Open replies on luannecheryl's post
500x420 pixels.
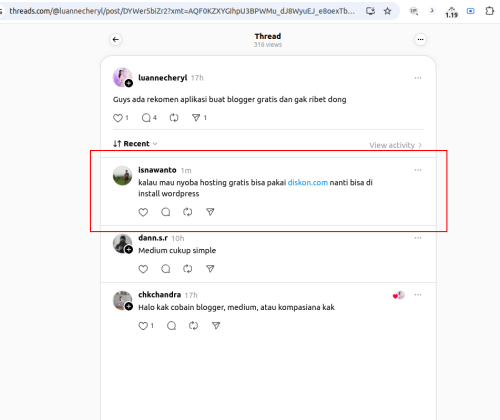tap(146, 118)
